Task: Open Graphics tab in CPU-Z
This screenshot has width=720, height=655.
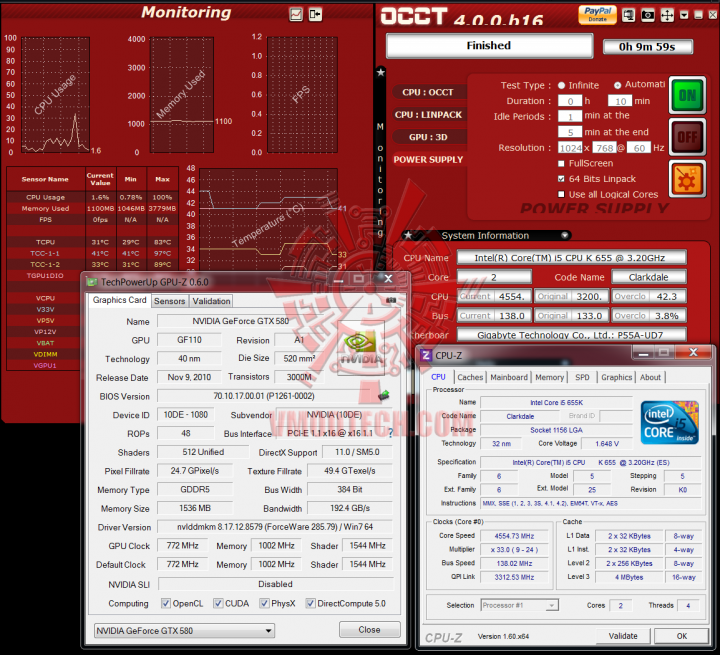Action: (x=616, y=377)
